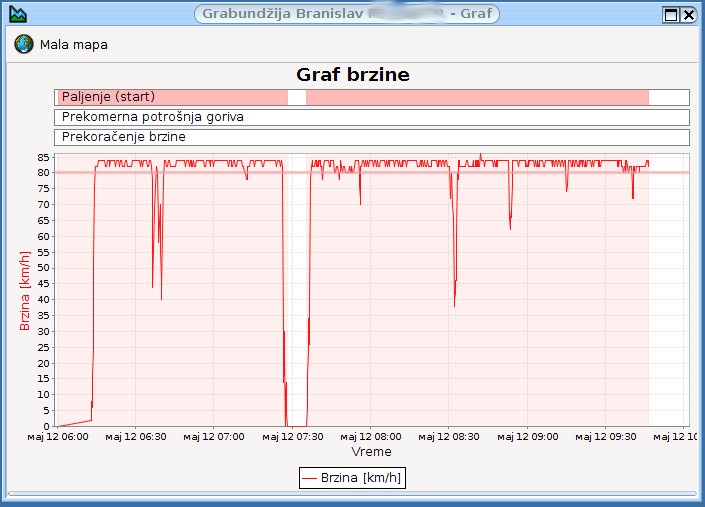Click the horizontal scrollbar at window bottom

[352, 494]
